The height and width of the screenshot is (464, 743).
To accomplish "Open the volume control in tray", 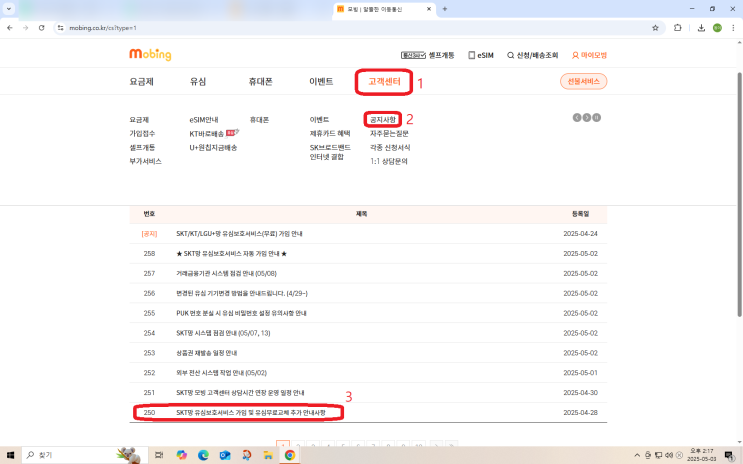I will (x=669, y=455).
